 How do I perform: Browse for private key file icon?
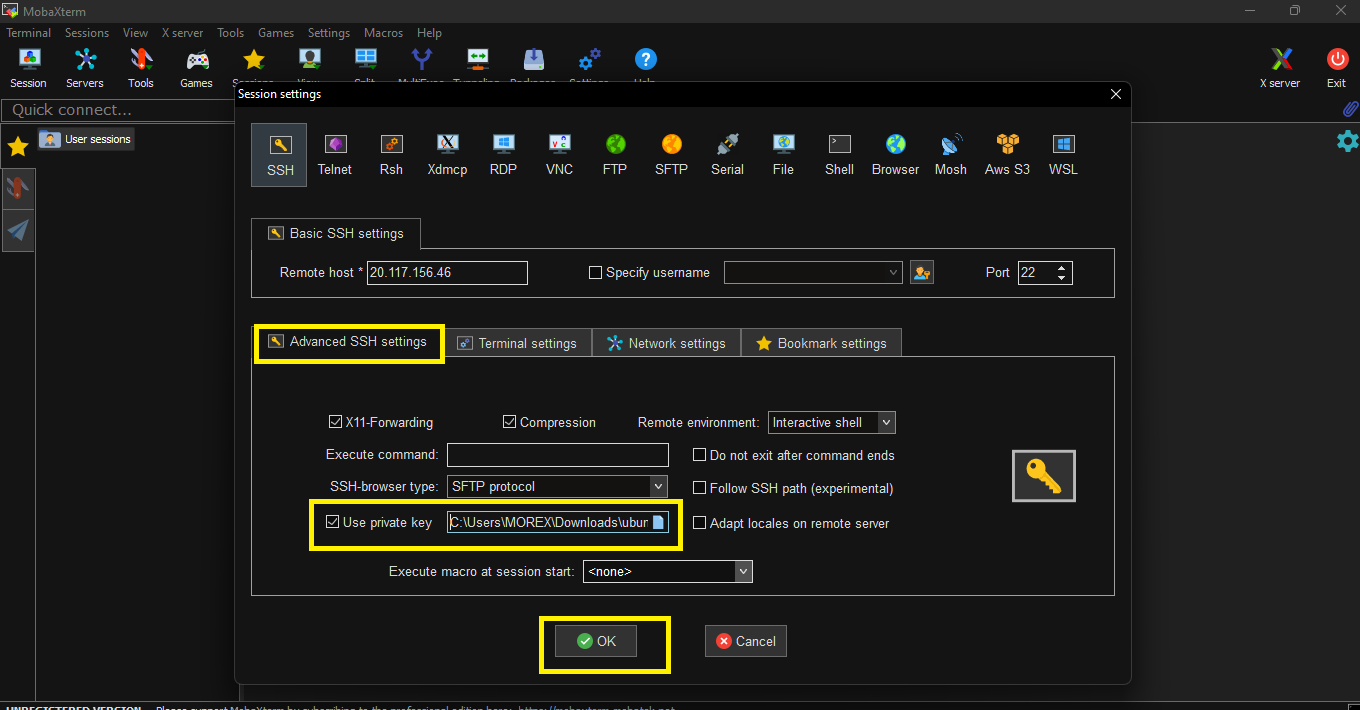[658, 522]
